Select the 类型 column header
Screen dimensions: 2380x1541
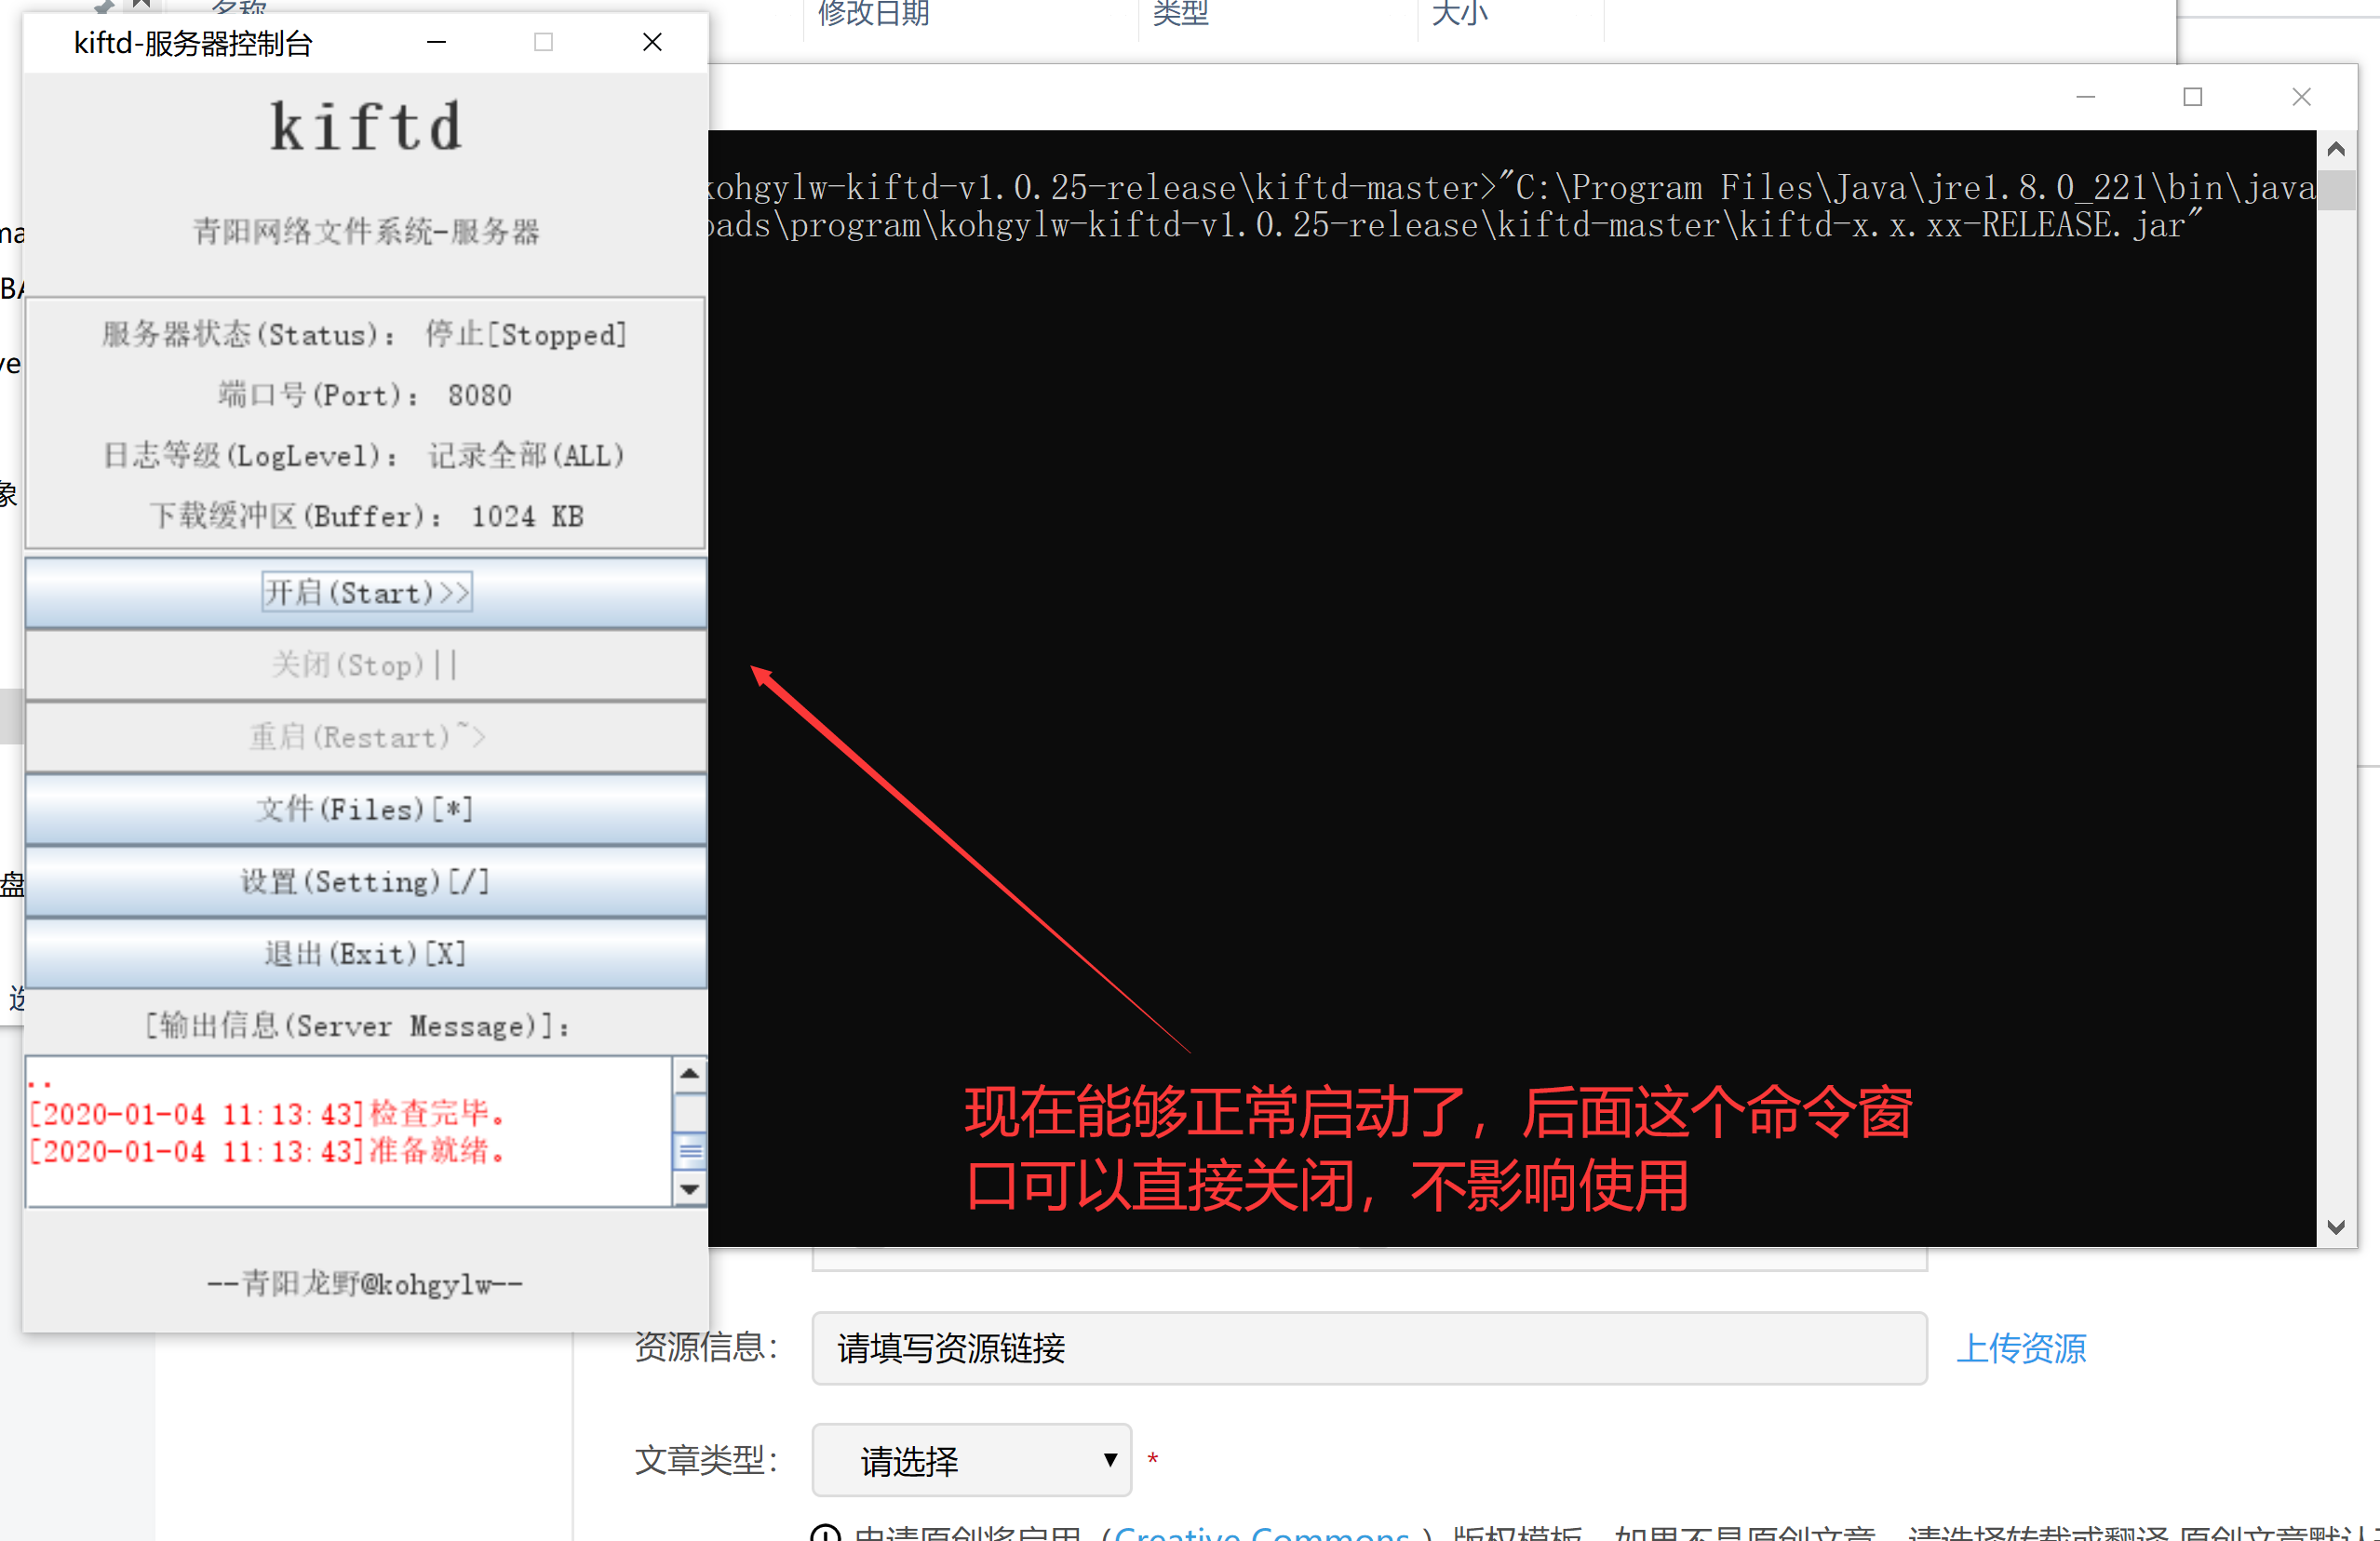[1180, 15]
